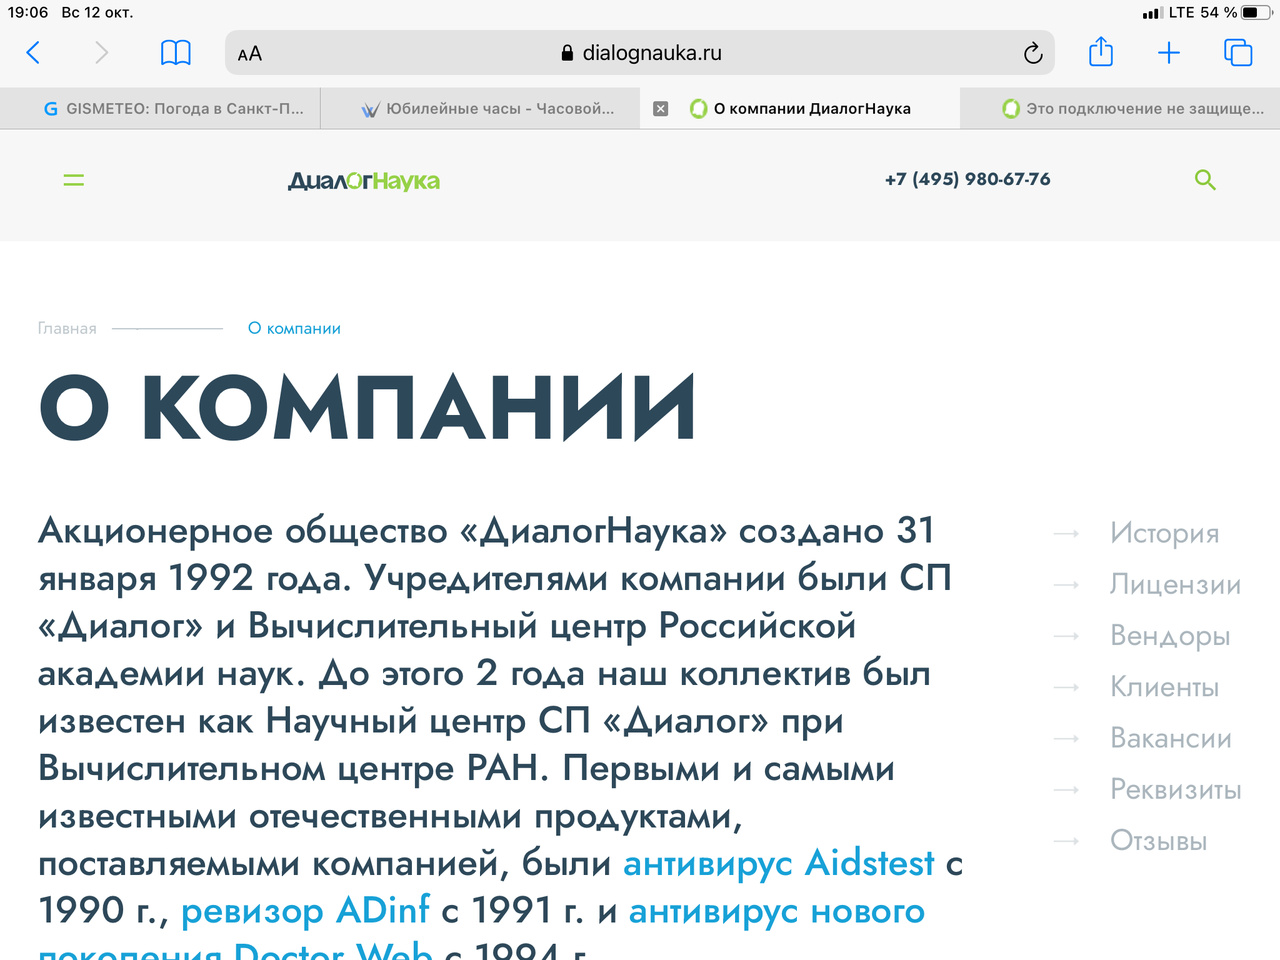Select the unprotected connection warning tab
The width and height of the screenshot is (1280, 960).
coord(1133,109)
